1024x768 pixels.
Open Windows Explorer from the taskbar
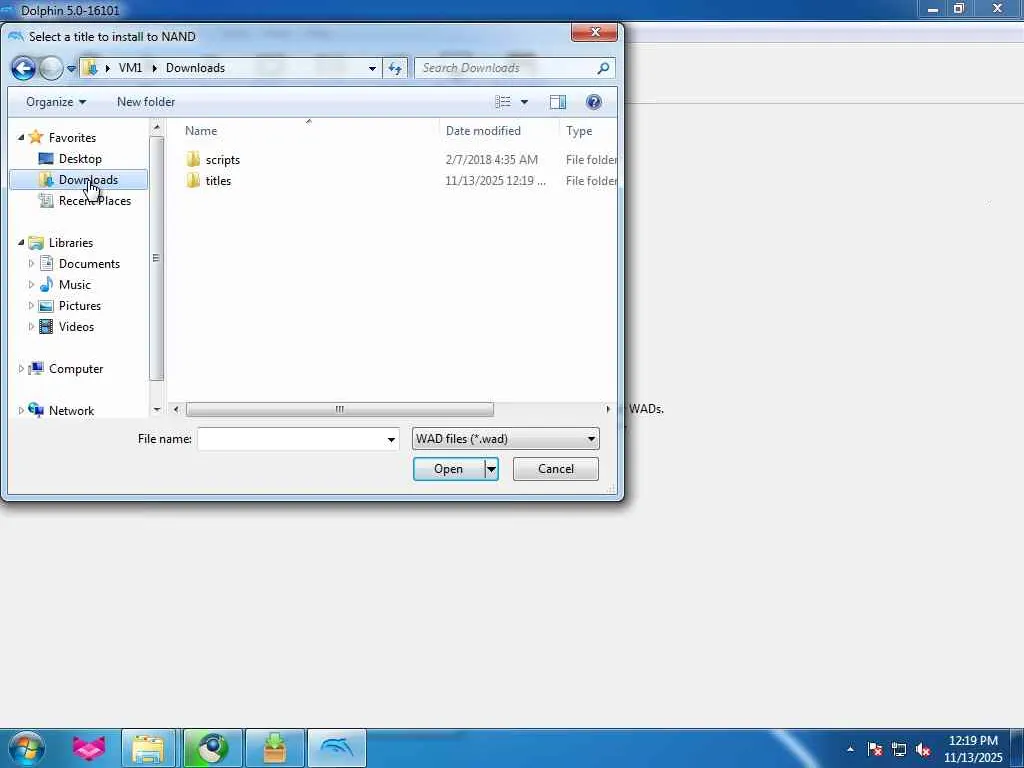point(149,748)
